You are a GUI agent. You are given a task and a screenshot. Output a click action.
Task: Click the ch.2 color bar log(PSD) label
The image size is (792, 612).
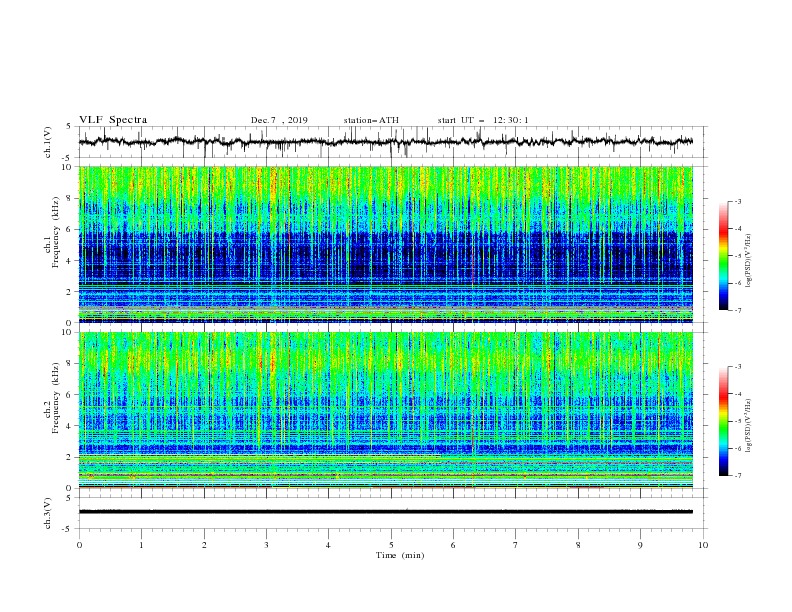[x=749, y=425]
